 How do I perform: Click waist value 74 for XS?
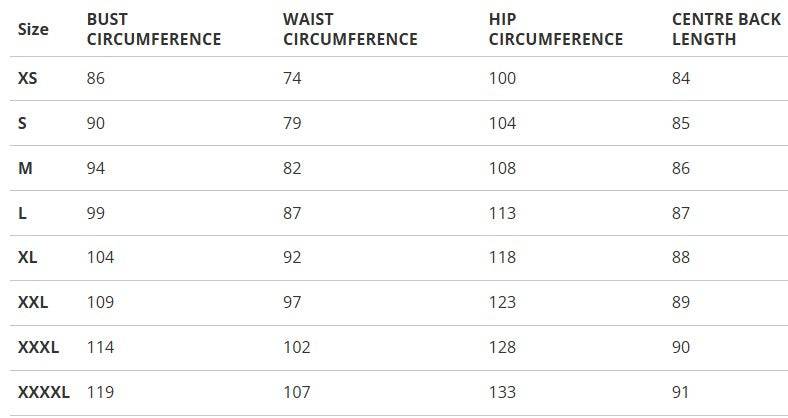292,78
